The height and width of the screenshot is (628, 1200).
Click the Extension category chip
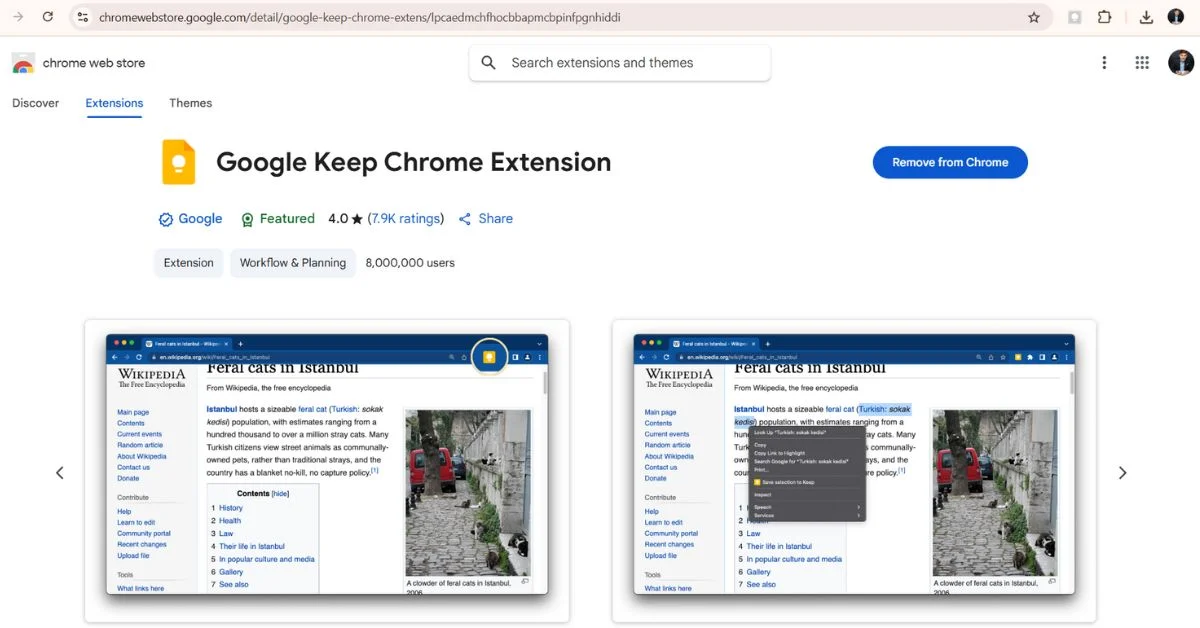click(x=189, y=263)
